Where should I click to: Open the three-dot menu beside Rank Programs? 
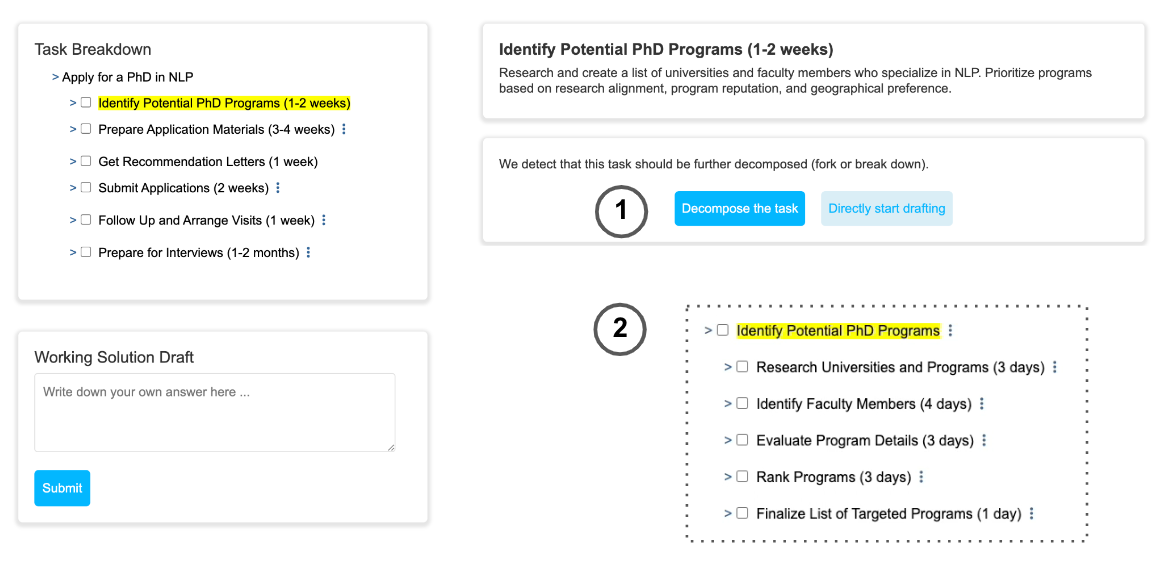(x=921, y=477)
